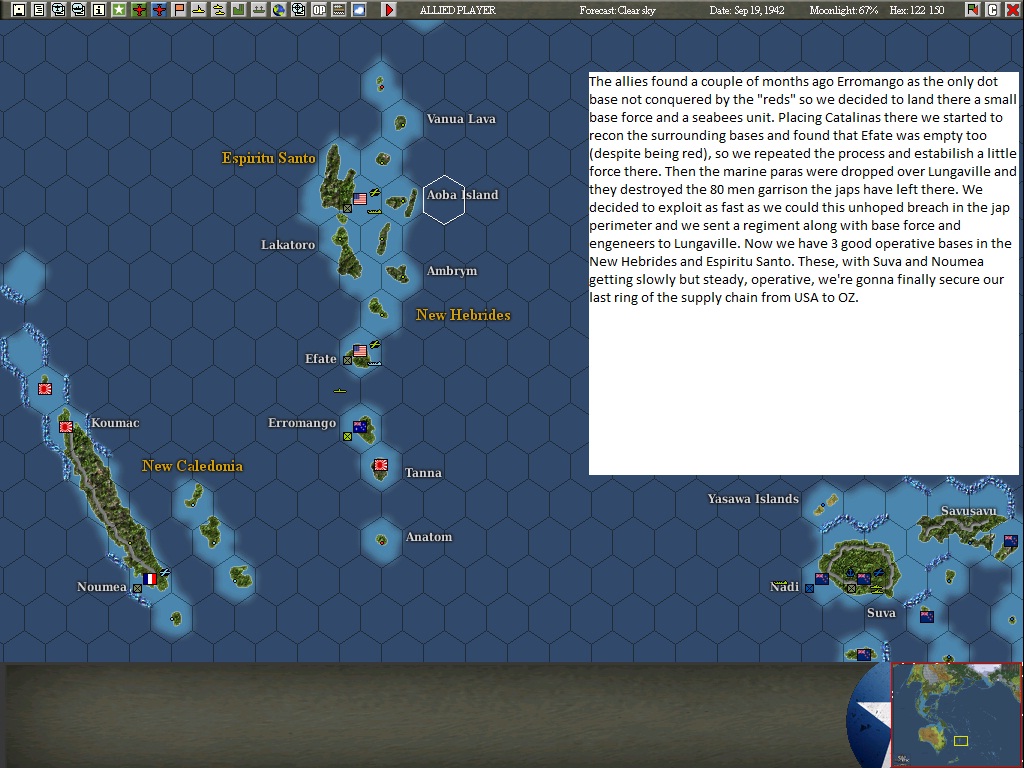Select red plane on green background icon
The height and width of the screenshot is (783, 1024).
pos(139,10)
